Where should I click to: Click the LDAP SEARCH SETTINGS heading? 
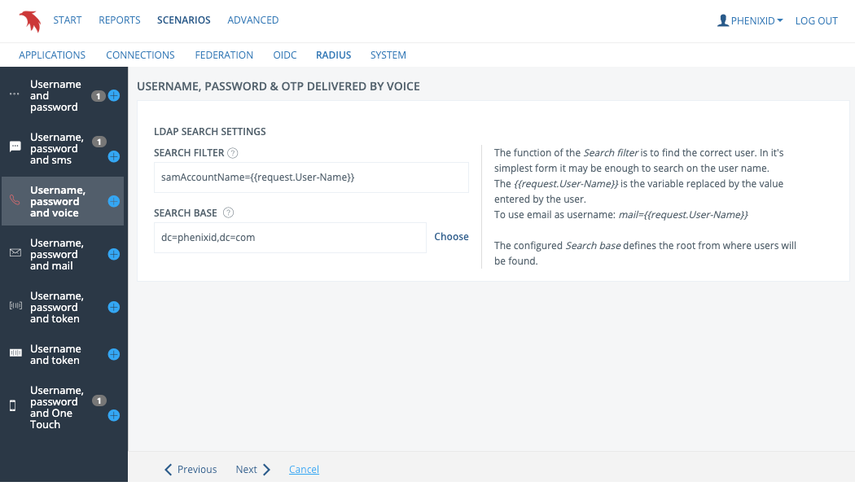(x=210, y=131)
